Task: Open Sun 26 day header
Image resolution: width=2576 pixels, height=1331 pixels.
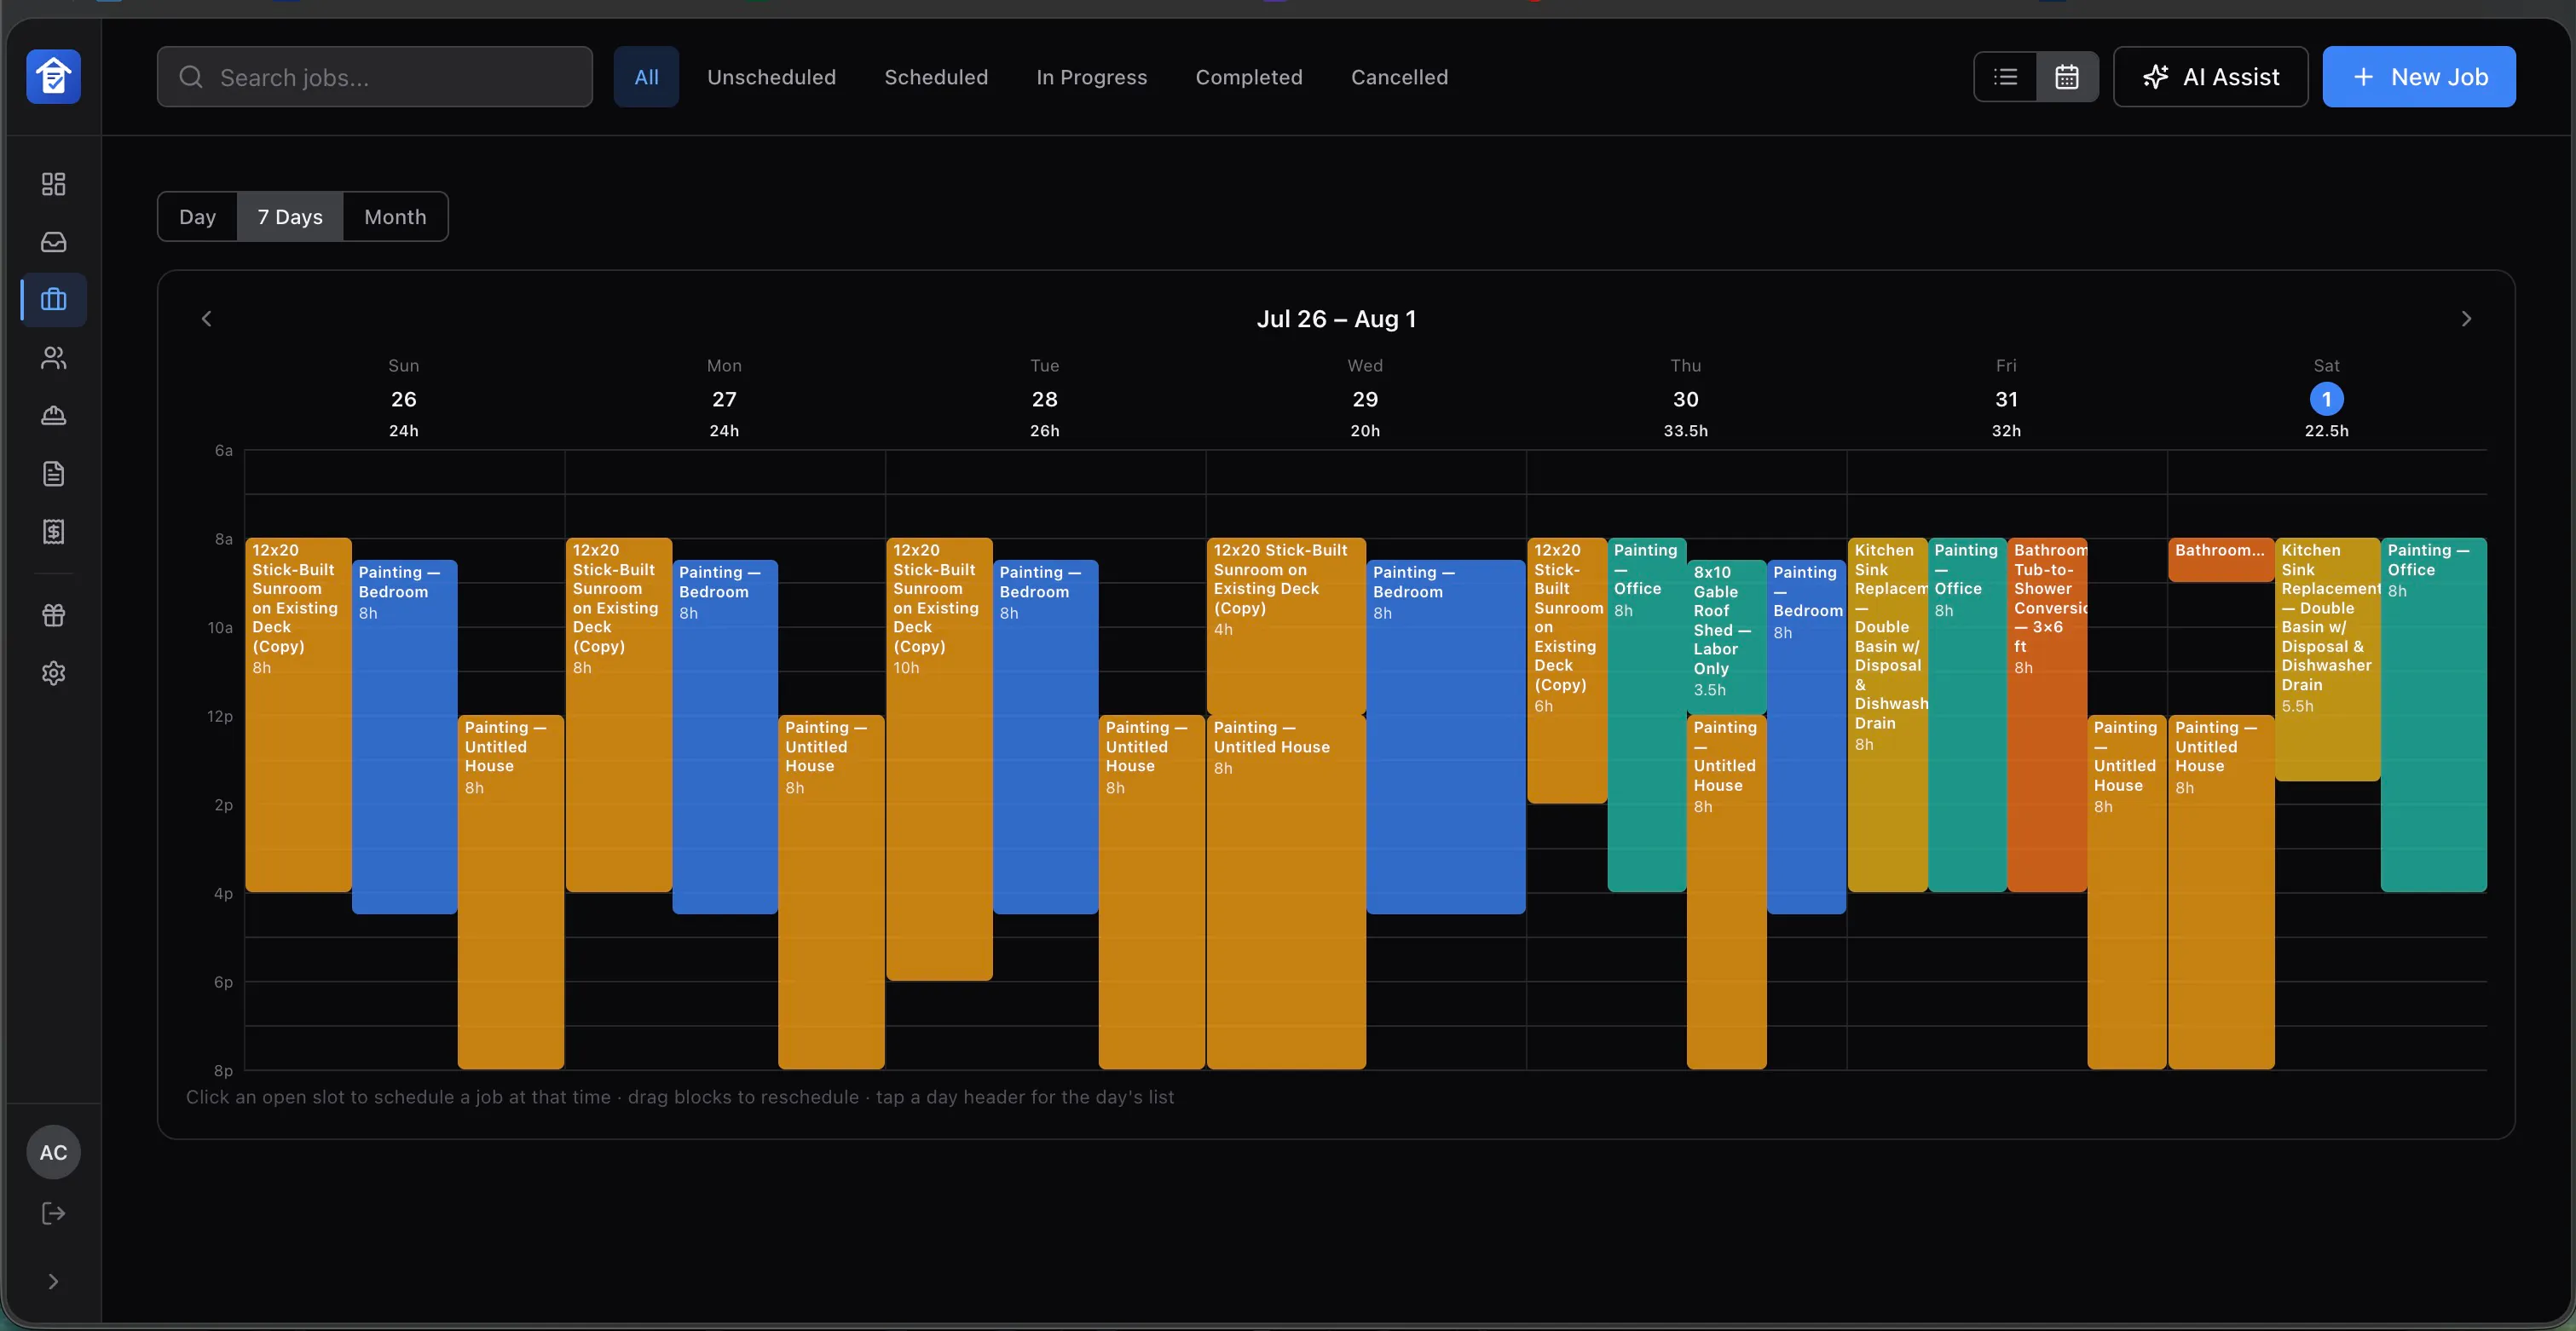Action: 404,398
